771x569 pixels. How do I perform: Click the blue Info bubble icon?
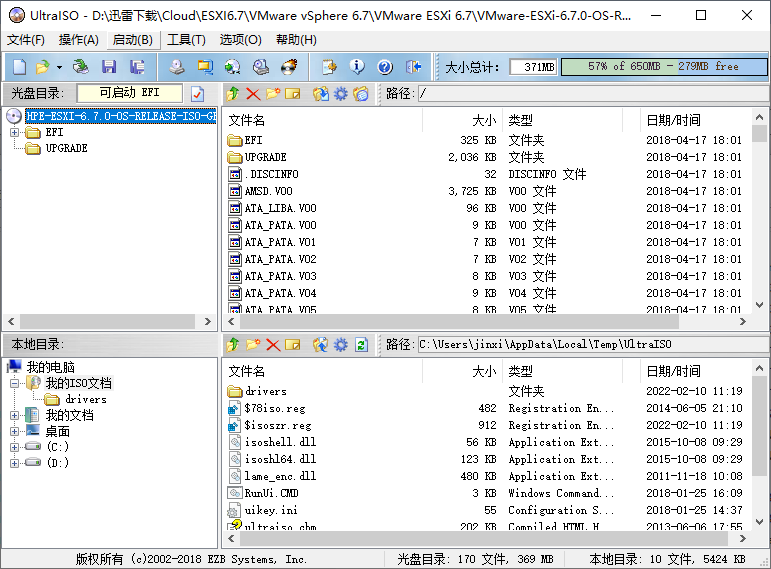point(357,67)
